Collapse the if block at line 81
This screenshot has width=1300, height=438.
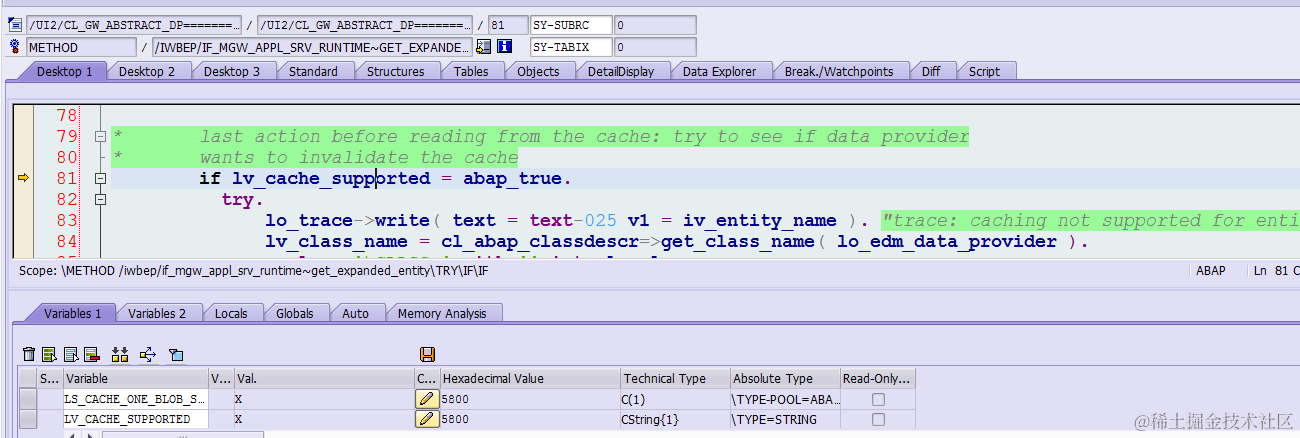[100, 178]
